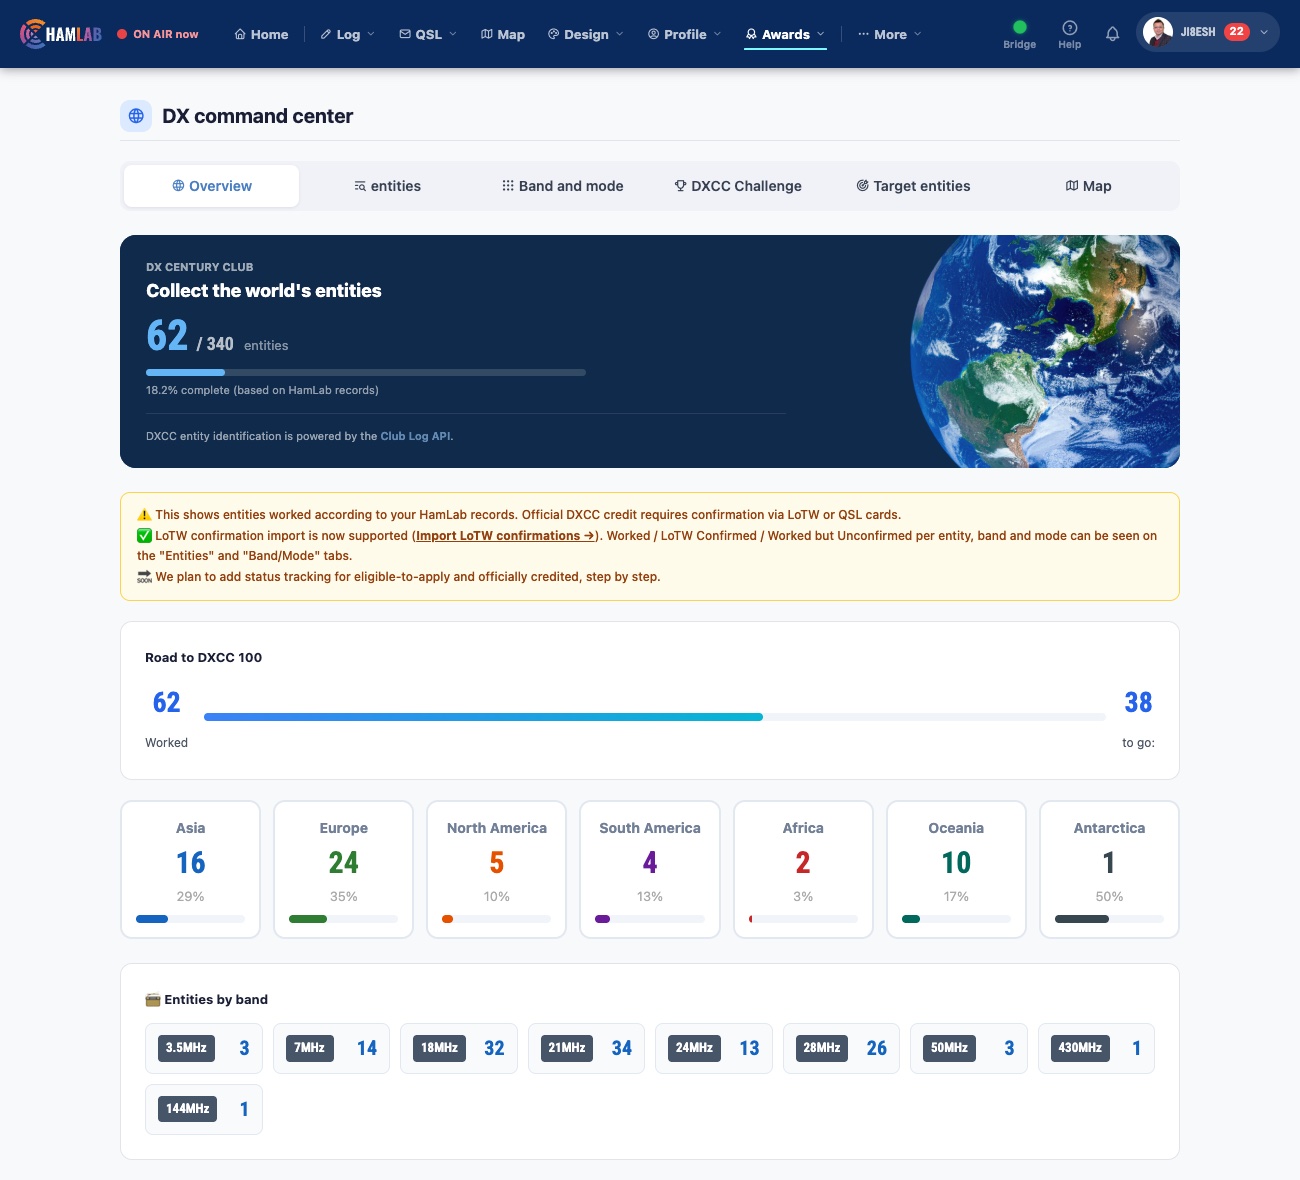Switch to the entities tab
1300x1180 pixels.
tap(387, 186)
